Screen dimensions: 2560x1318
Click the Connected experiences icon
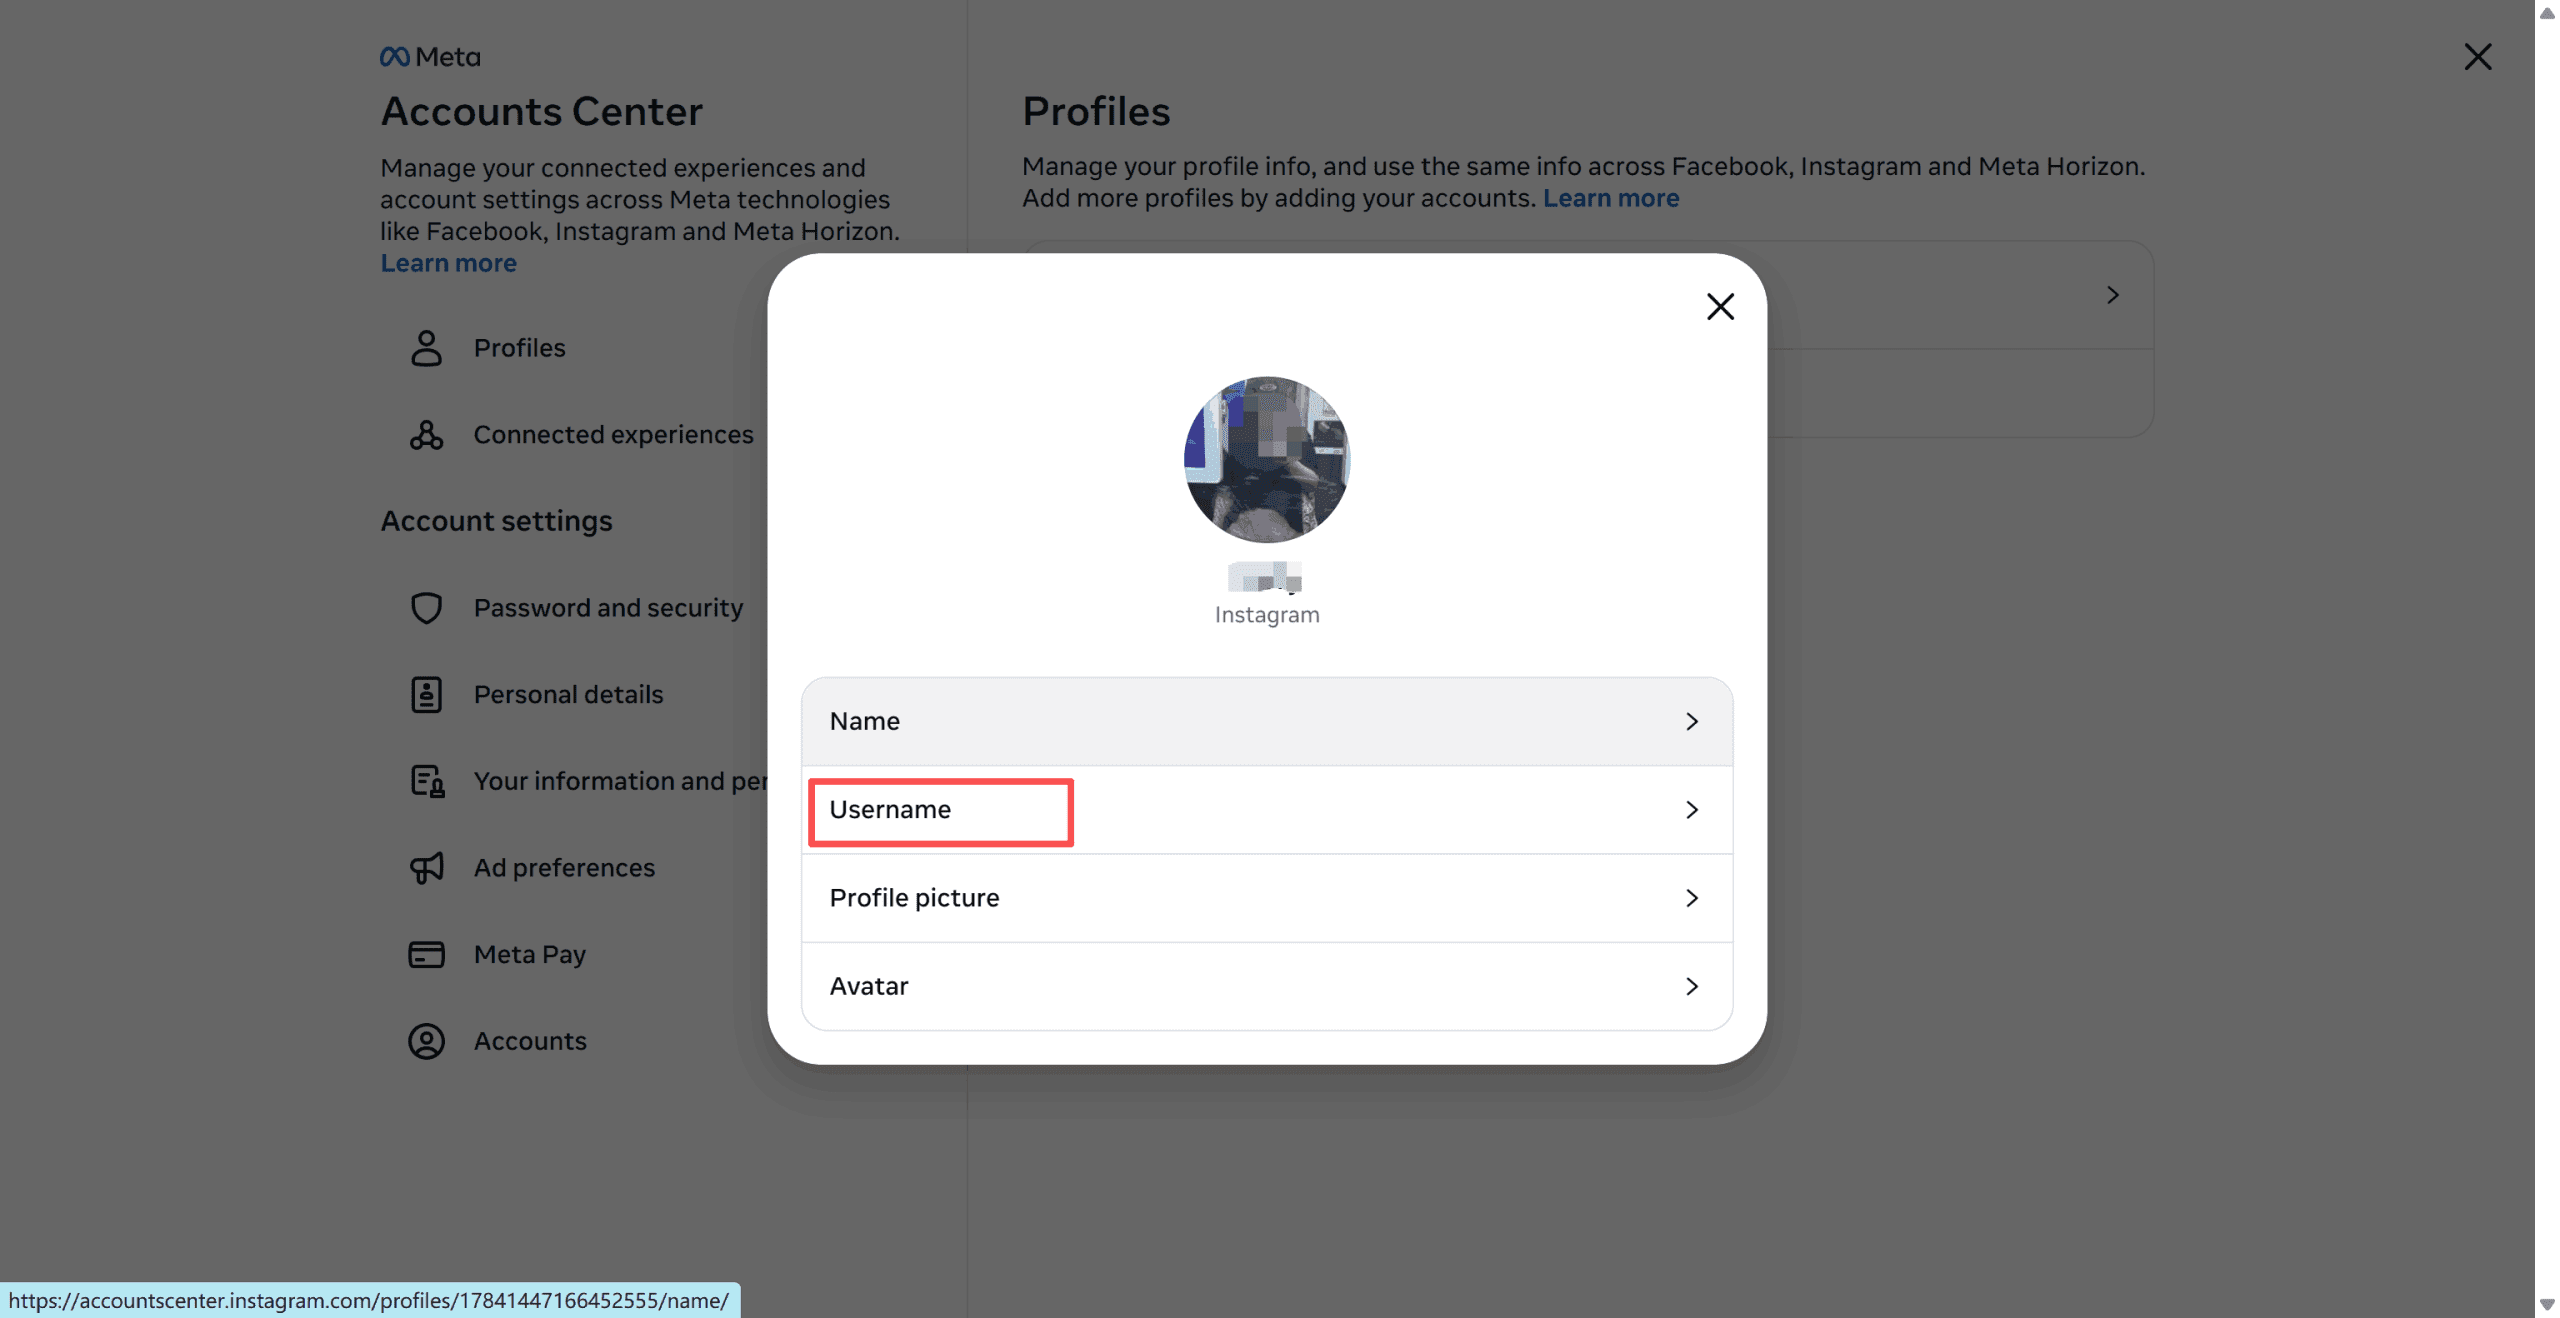(426, 435)
